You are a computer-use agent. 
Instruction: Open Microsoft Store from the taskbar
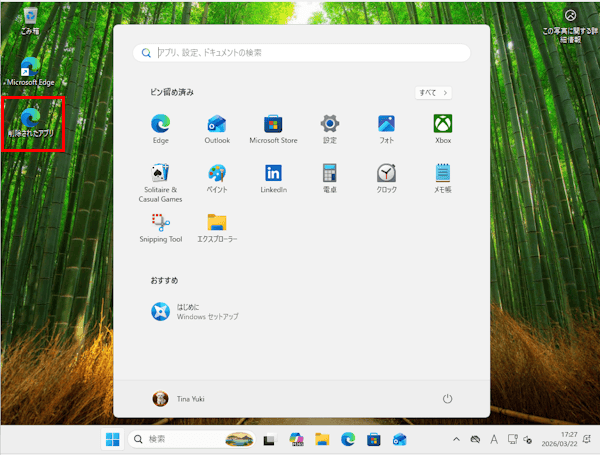coord(373,439)
